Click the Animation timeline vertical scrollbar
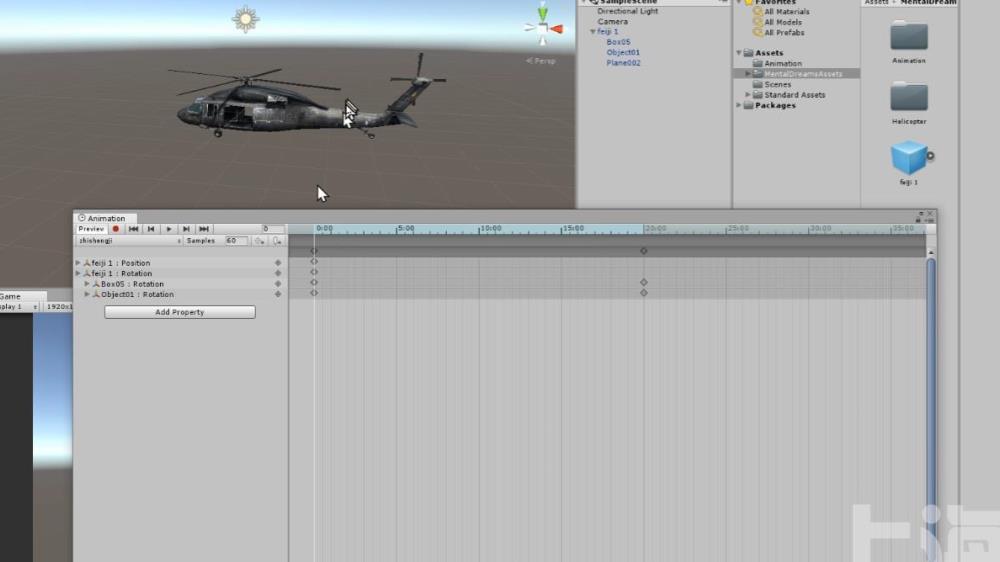 coord(930,408)
